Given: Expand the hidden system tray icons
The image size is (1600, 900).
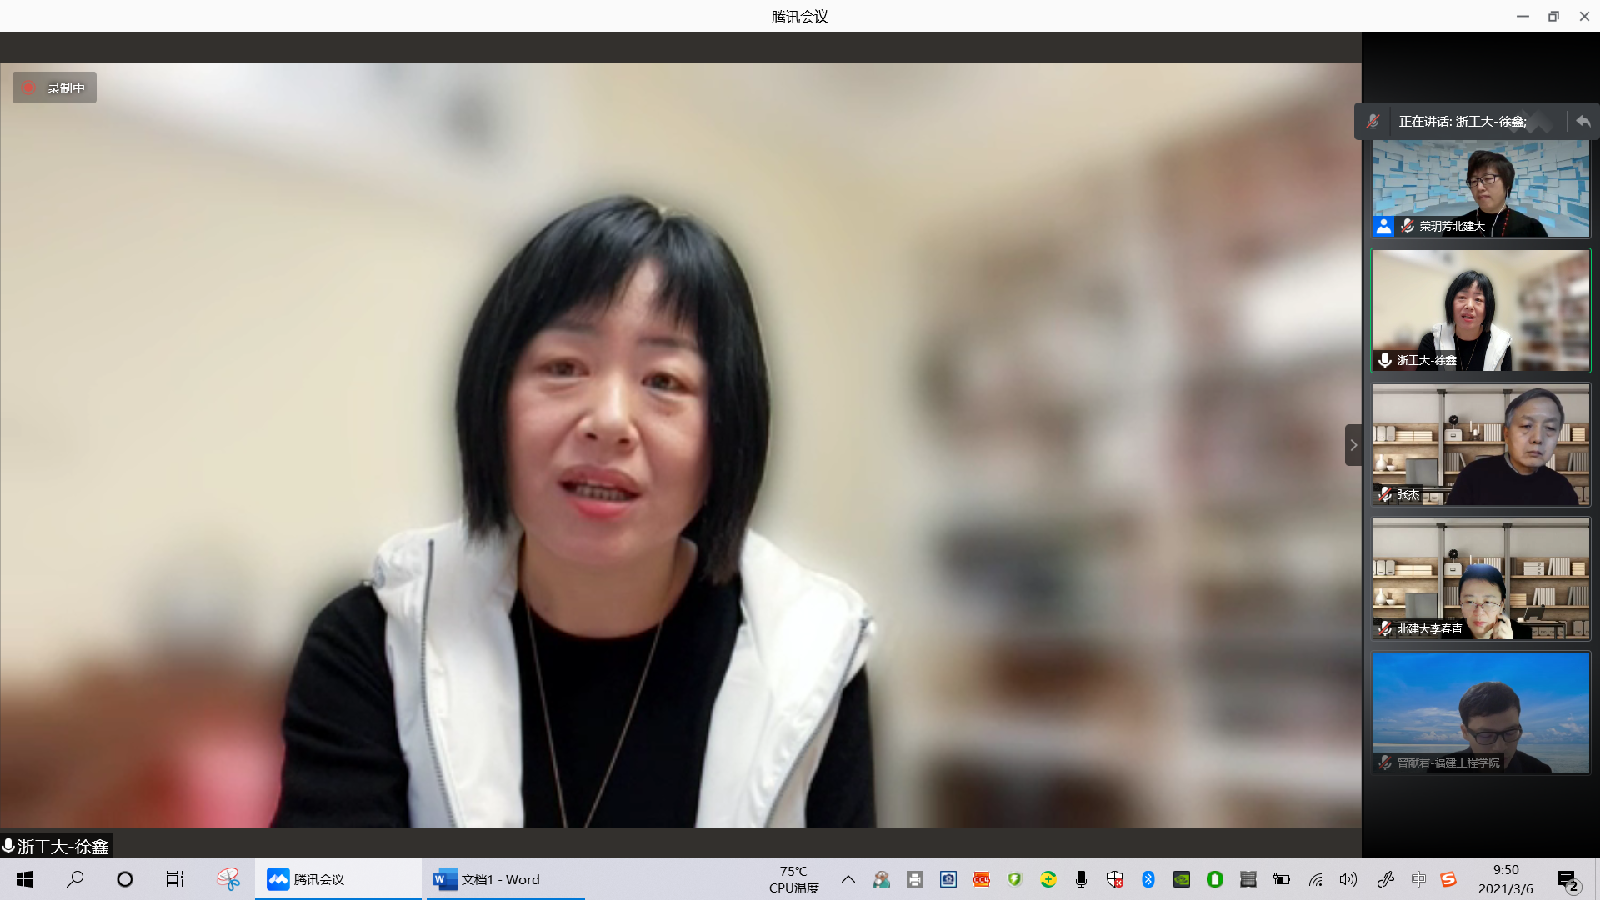Looking at the screenshot, I should [848, 880].
